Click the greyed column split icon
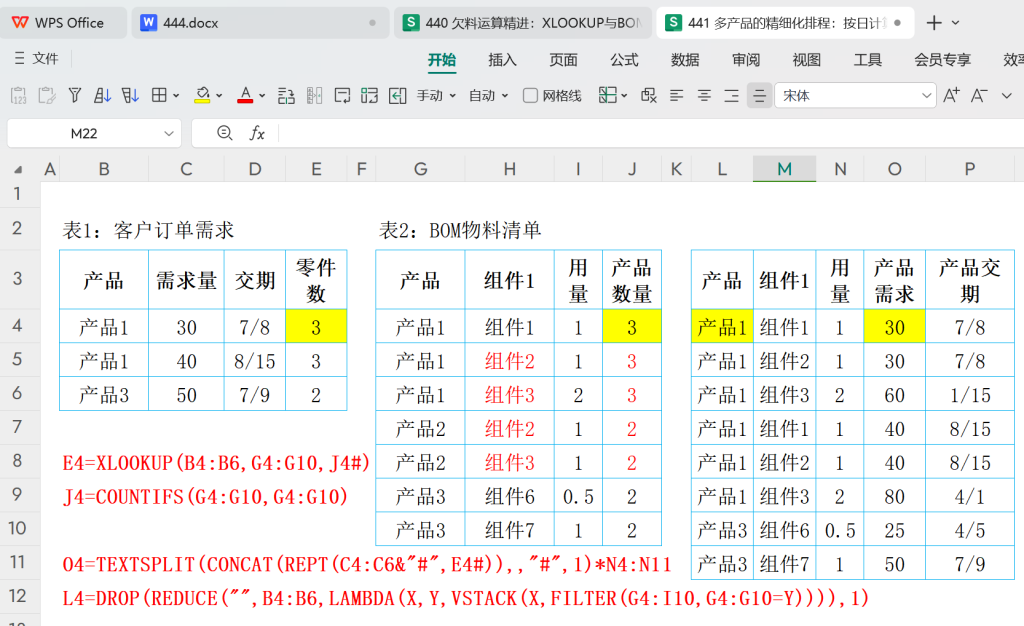Image resolution: width=1024 pixels, height=626 pixels. click(x=314, y=96)
